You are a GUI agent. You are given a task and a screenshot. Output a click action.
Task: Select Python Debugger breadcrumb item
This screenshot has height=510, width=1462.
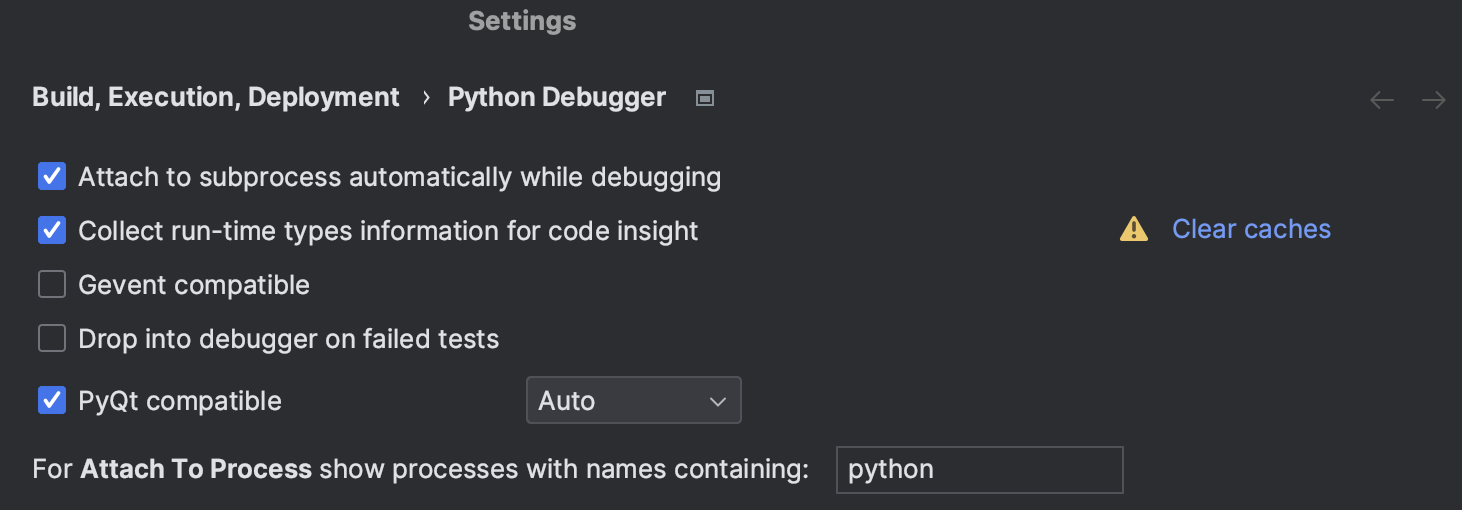click(556, 98)
